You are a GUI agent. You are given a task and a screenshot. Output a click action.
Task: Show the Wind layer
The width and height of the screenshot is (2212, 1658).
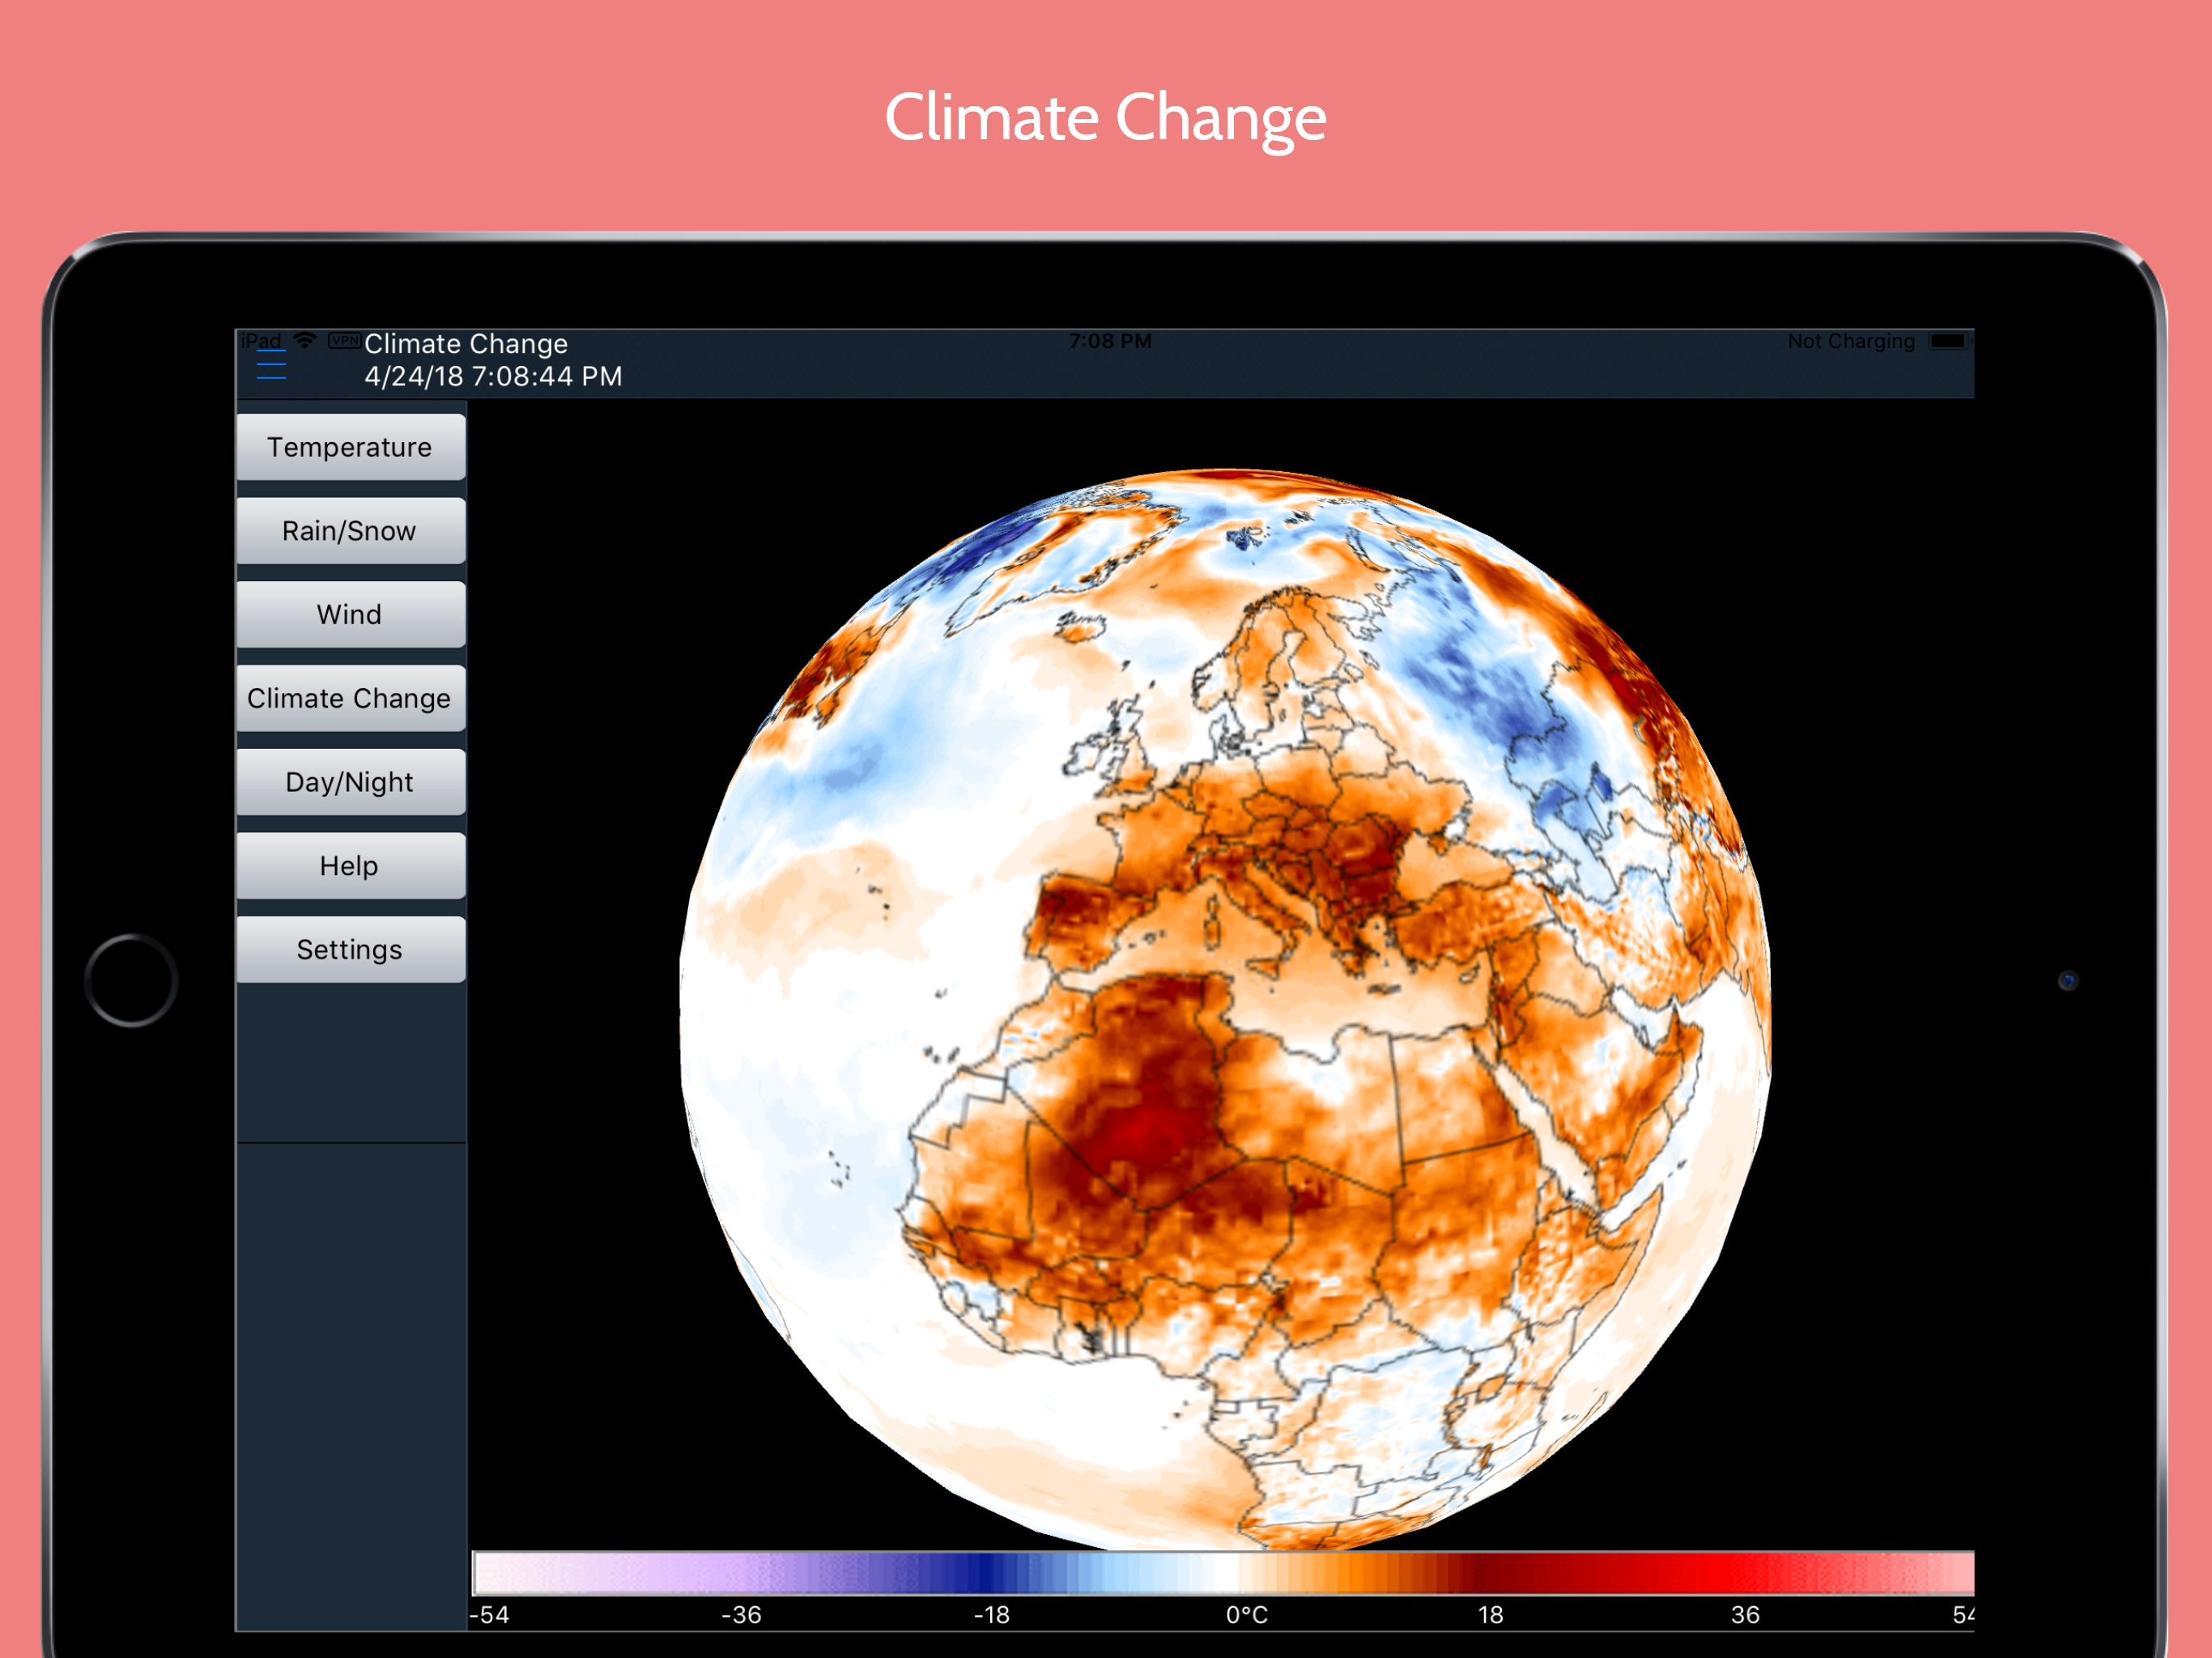(x=349, y=614)
